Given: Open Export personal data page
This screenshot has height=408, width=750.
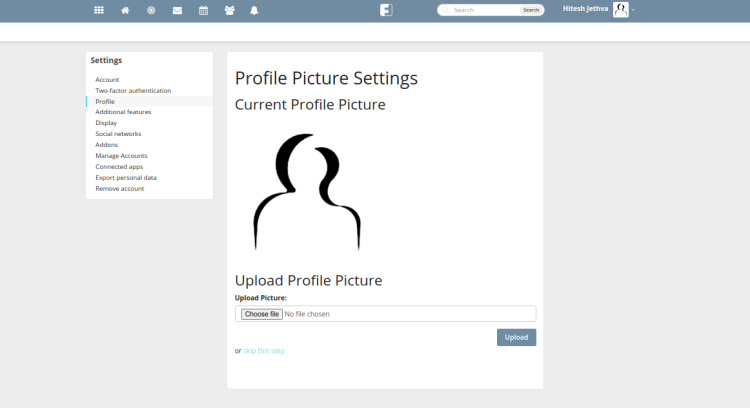Looking at the screenshot, I should pyautogui.click(x=126, y=177).
